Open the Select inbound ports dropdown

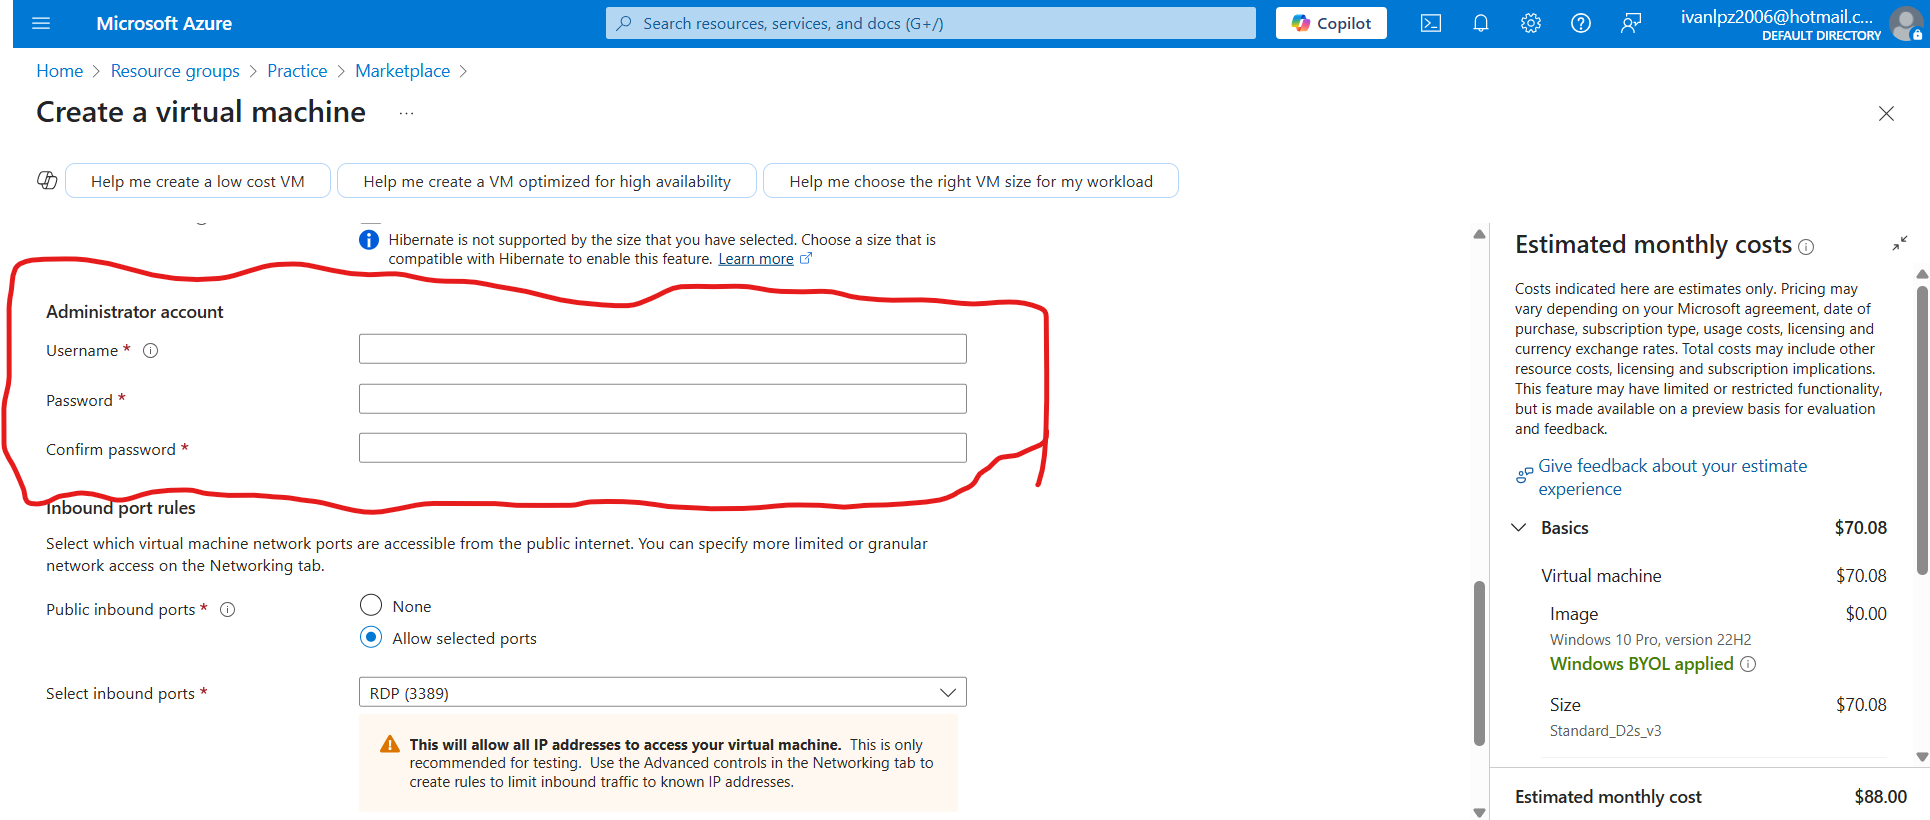[x=662, y=692]
